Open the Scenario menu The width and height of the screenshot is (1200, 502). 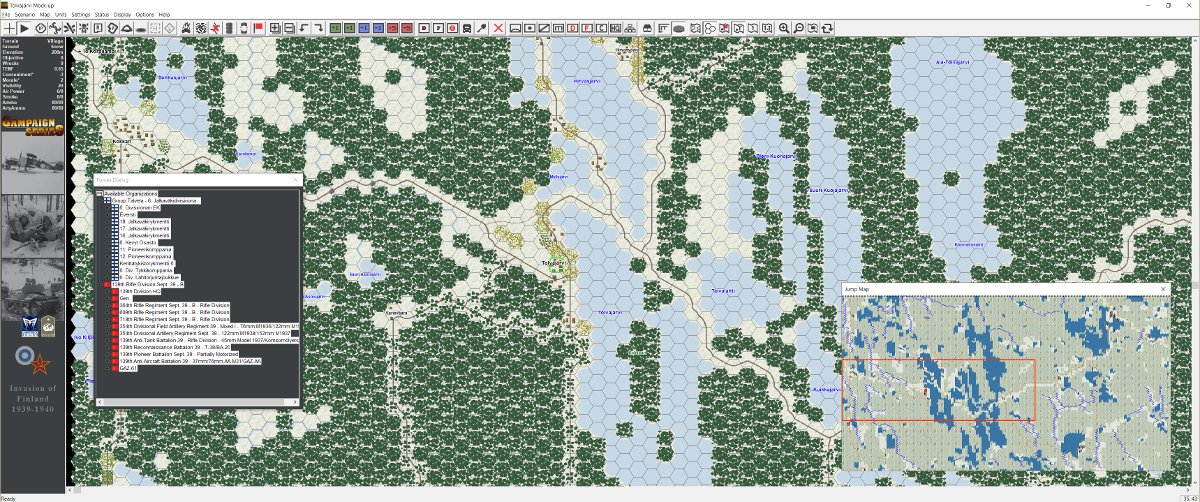coord(24,15)
